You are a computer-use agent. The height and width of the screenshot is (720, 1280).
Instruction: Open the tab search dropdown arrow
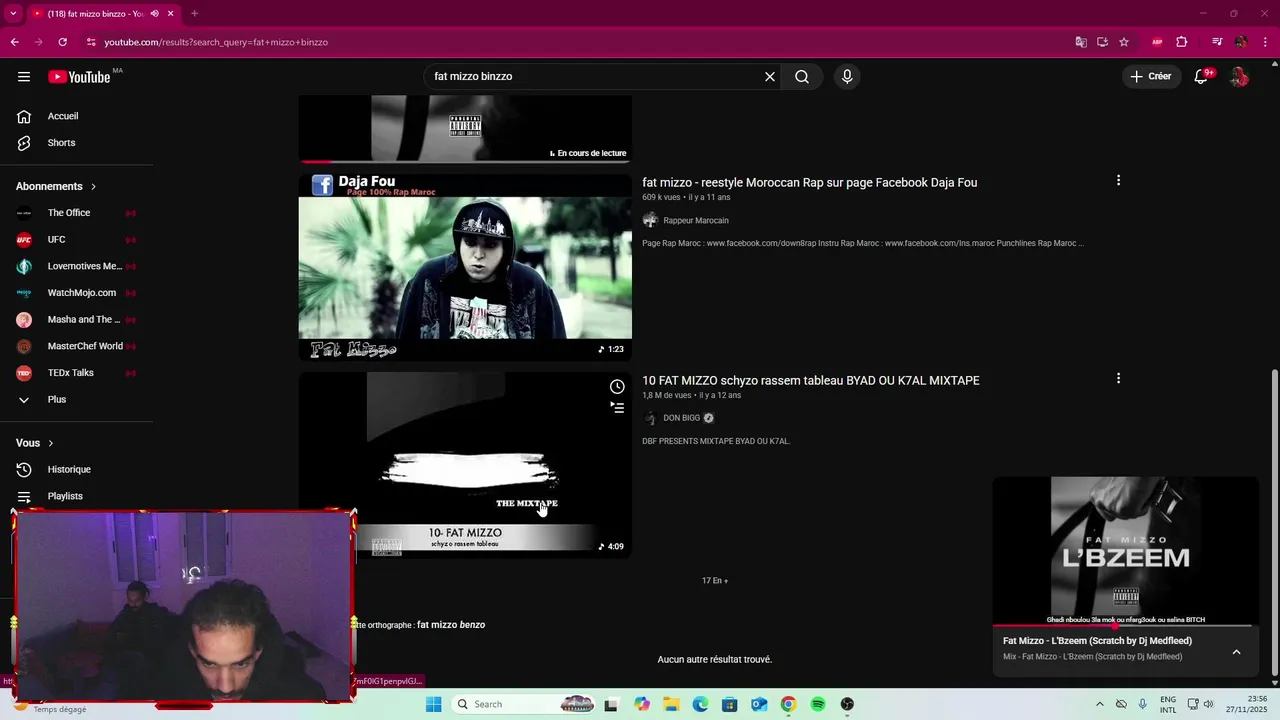tap(13, 14)
